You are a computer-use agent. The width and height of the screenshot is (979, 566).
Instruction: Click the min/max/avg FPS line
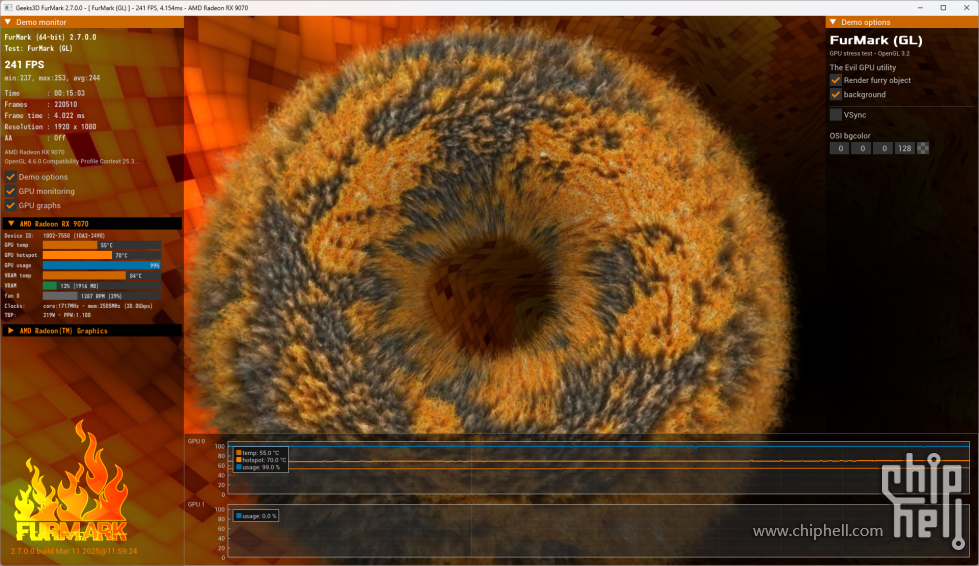[52, 78]
